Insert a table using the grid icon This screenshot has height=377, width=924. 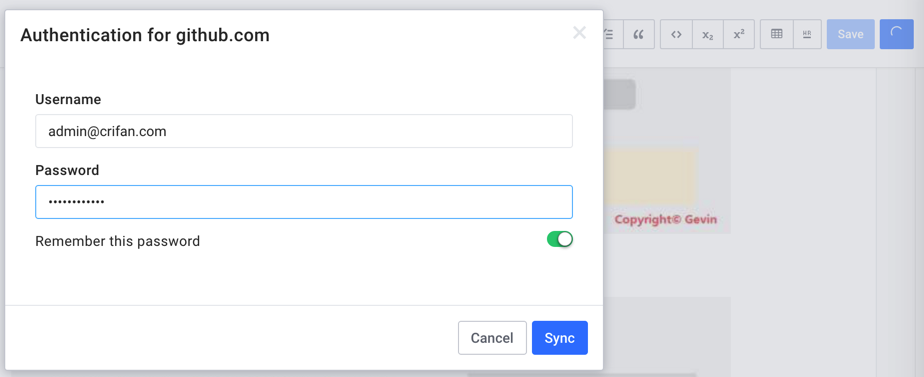click(777, 34)
